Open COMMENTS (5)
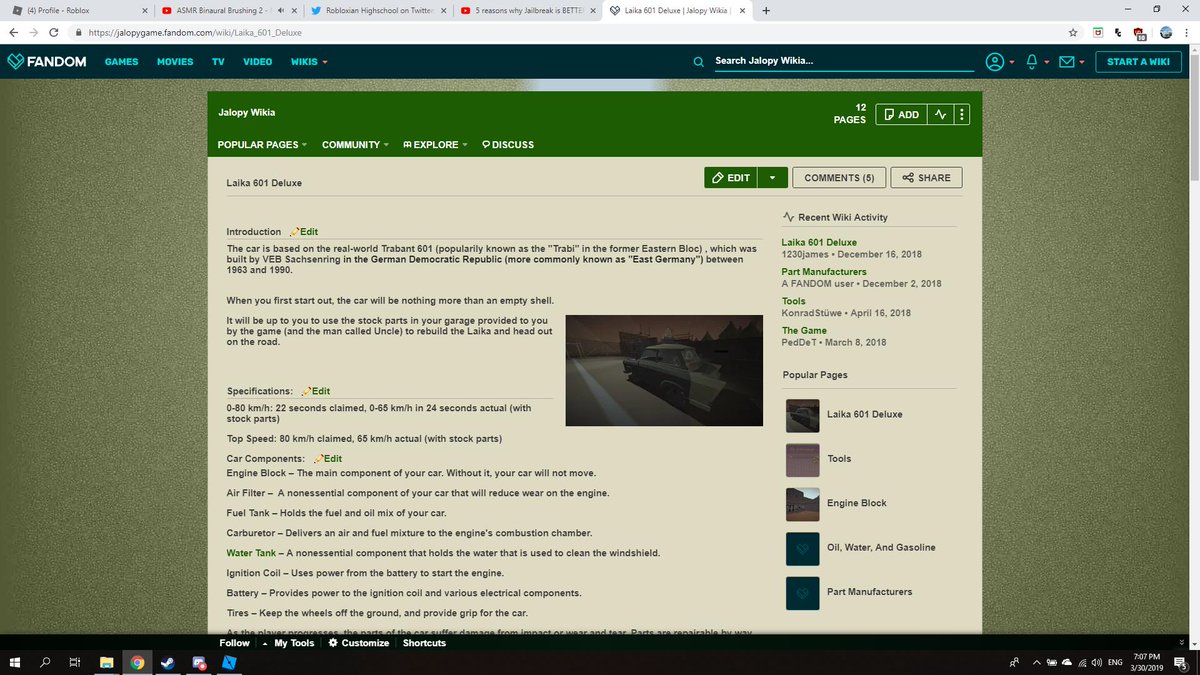This screenshot has width=1200, height=675. point(839,178)
